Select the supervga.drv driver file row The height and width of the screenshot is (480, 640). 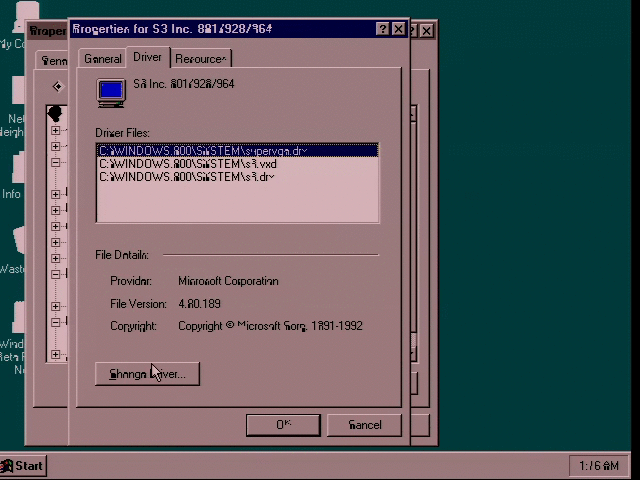pyautogui.click(x=238, y=151)
